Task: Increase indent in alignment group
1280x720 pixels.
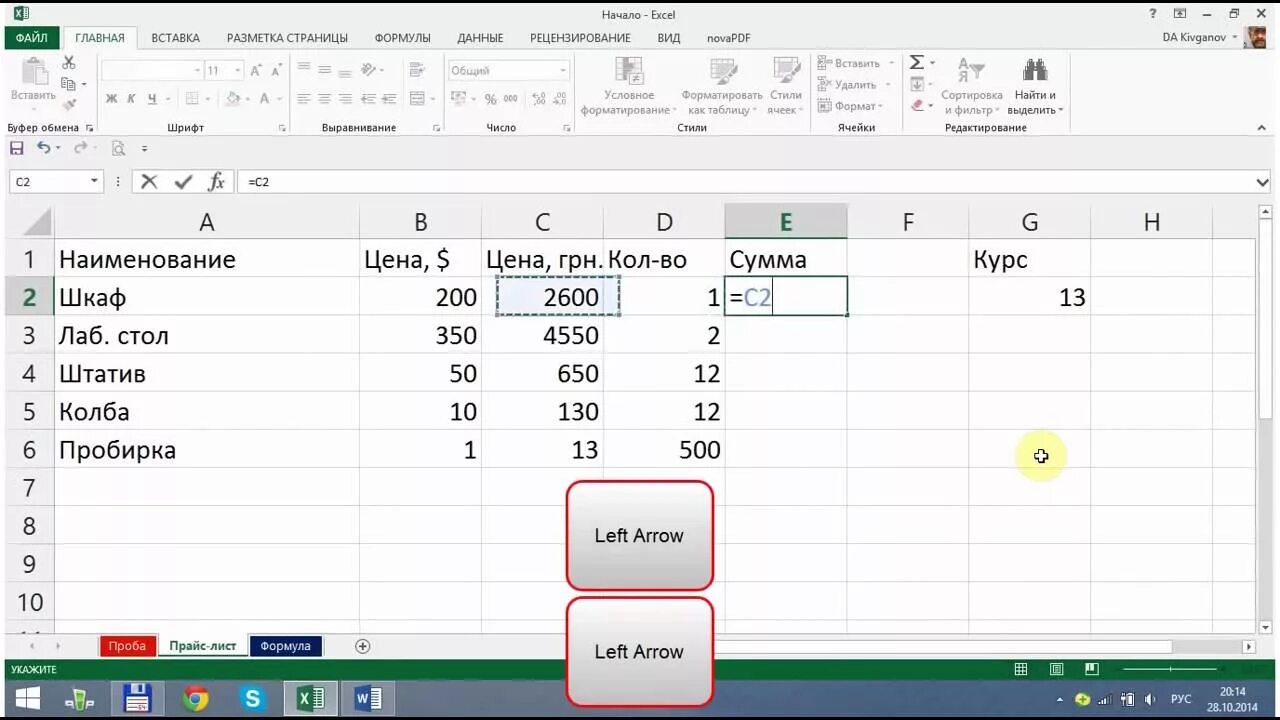Action: pos(390,99)
